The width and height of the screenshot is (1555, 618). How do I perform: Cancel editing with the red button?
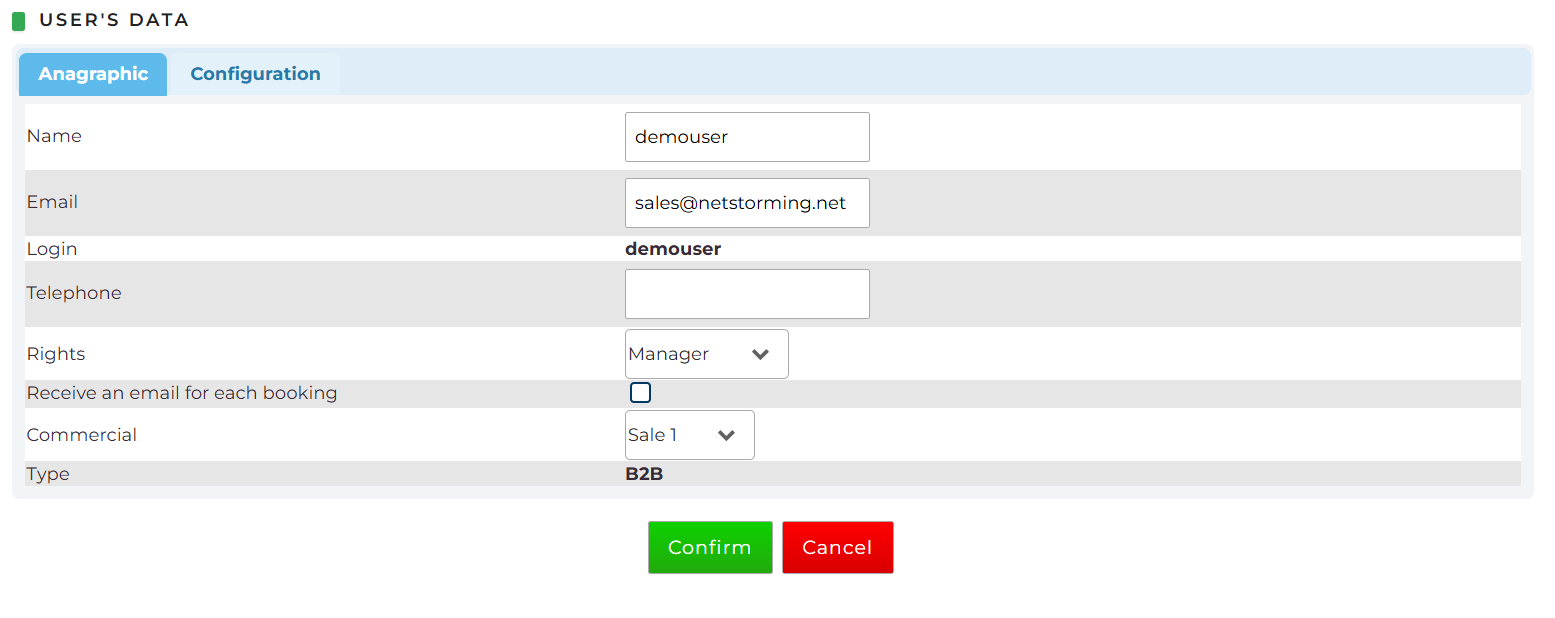point(838,547)
